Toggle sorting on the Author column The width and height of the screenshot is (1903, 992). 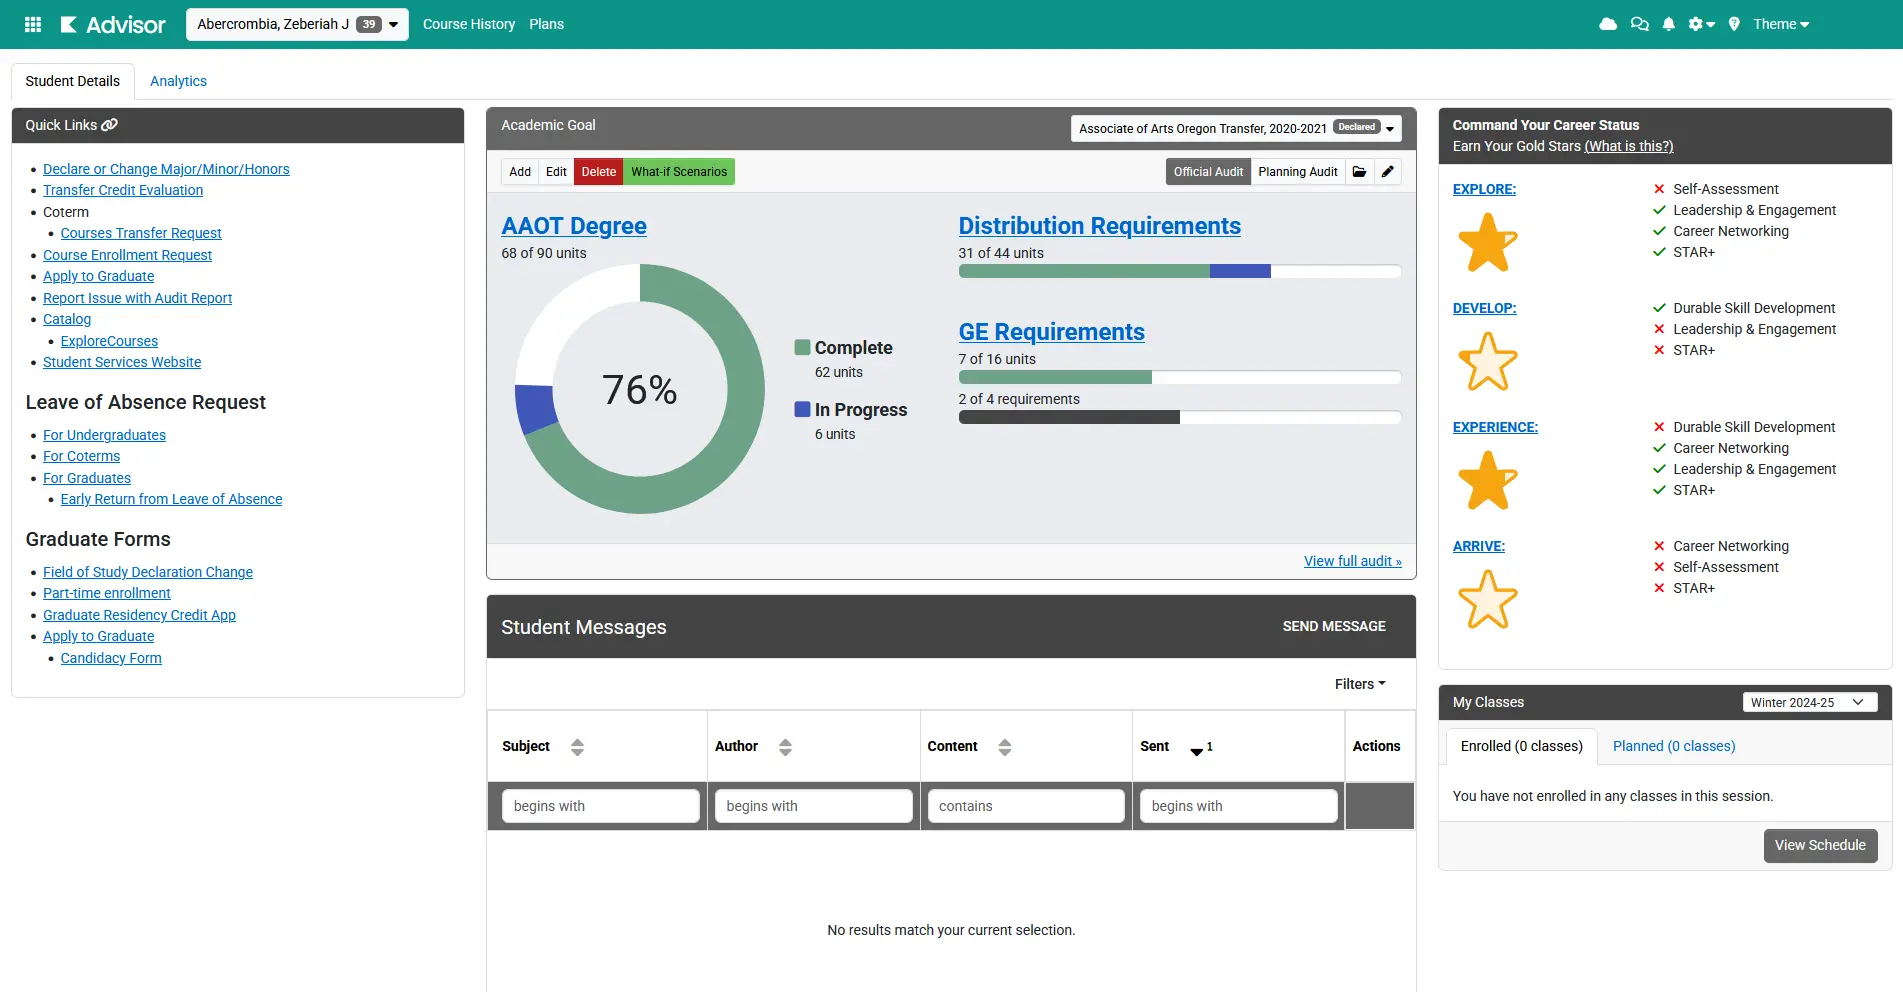tap(786, 746)
